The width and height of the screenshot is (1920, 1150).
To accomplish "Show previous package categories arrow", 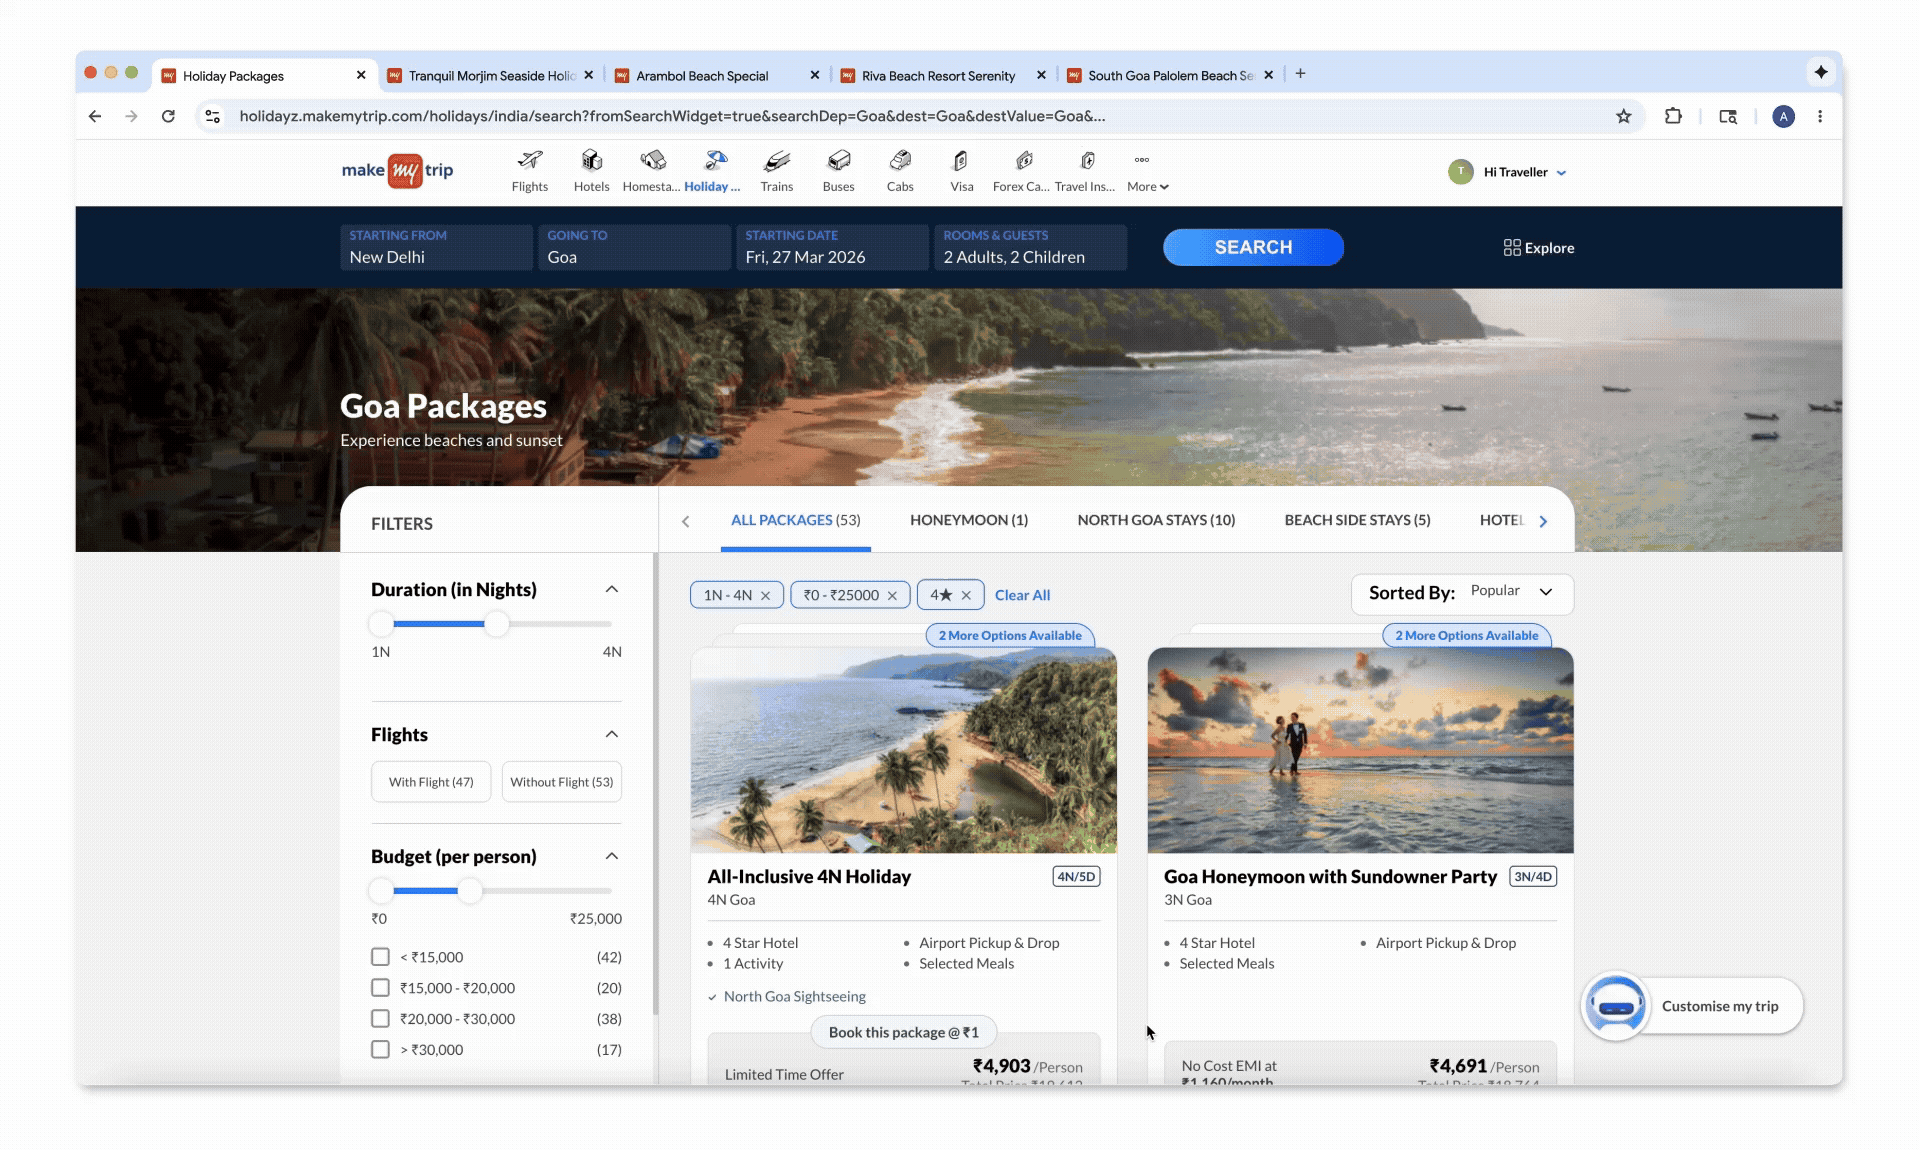I will pos(685,521).
